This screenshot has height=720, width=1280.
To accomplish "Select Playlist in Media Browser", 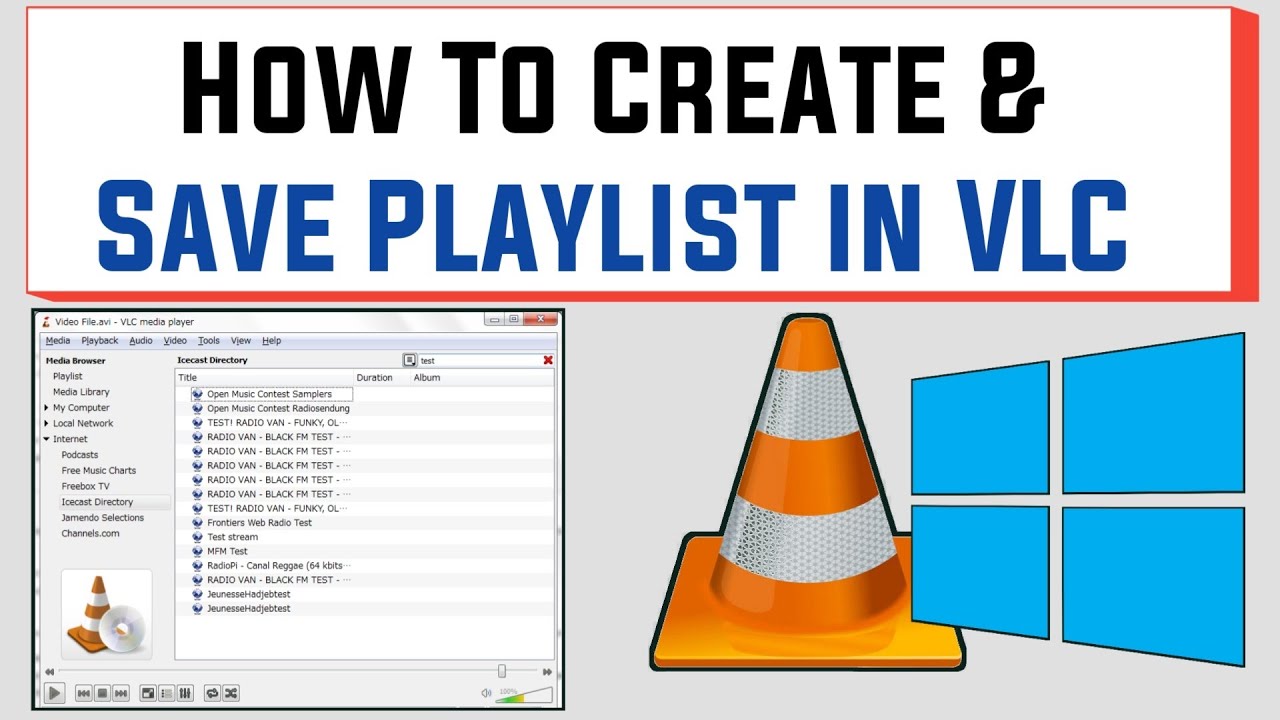I will 68,376.
